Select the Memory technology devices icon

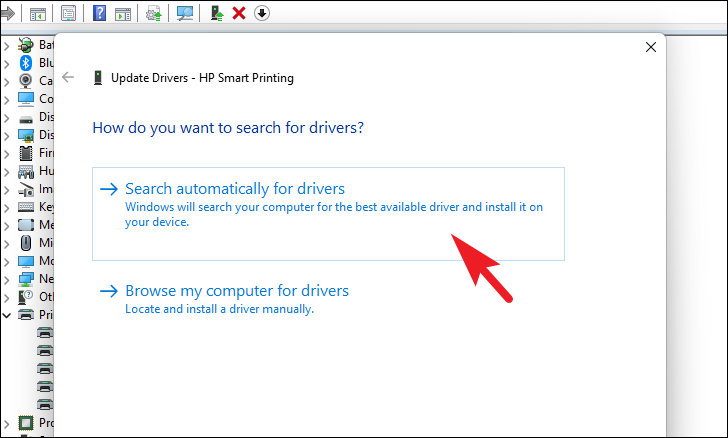click(26, 225)
